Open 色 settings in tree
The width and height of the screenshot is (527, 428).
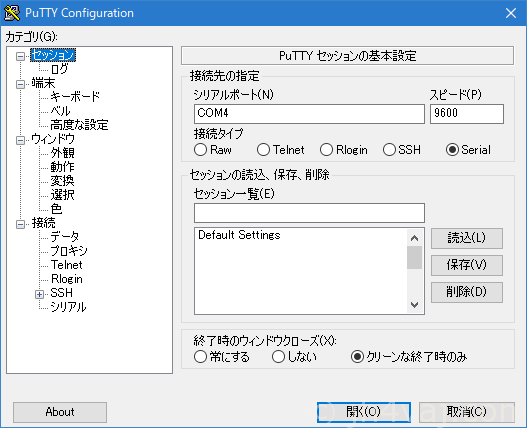56,209
